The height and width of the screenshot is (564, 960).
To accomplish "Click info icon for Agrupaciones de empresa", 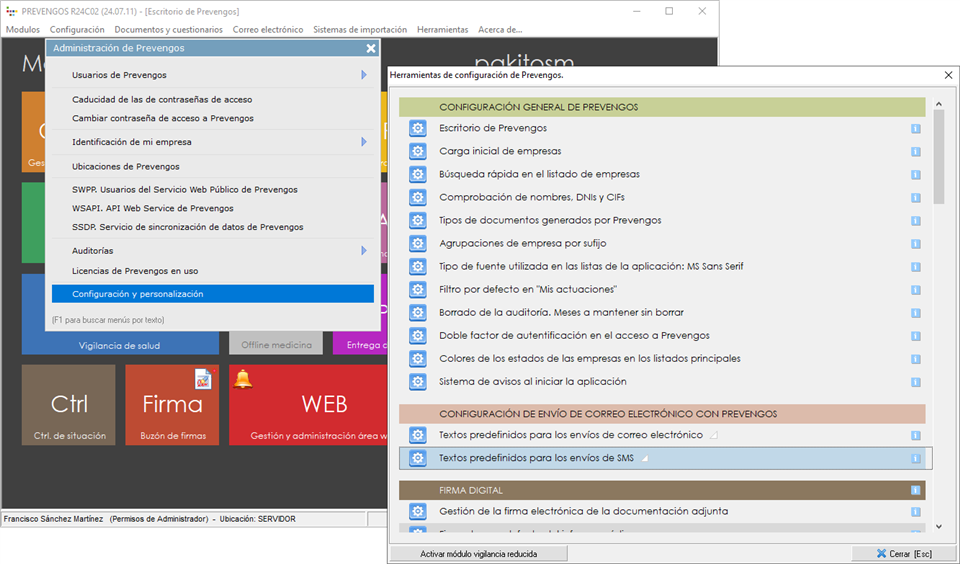I will (x=915, y=243).
